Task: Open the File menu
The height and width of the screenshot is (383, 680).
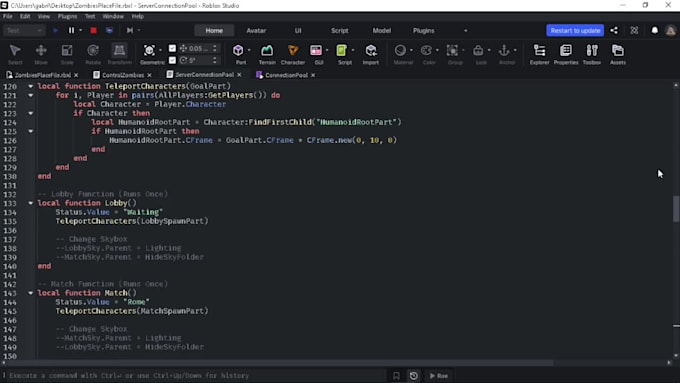Action: (x=8, y=16)
